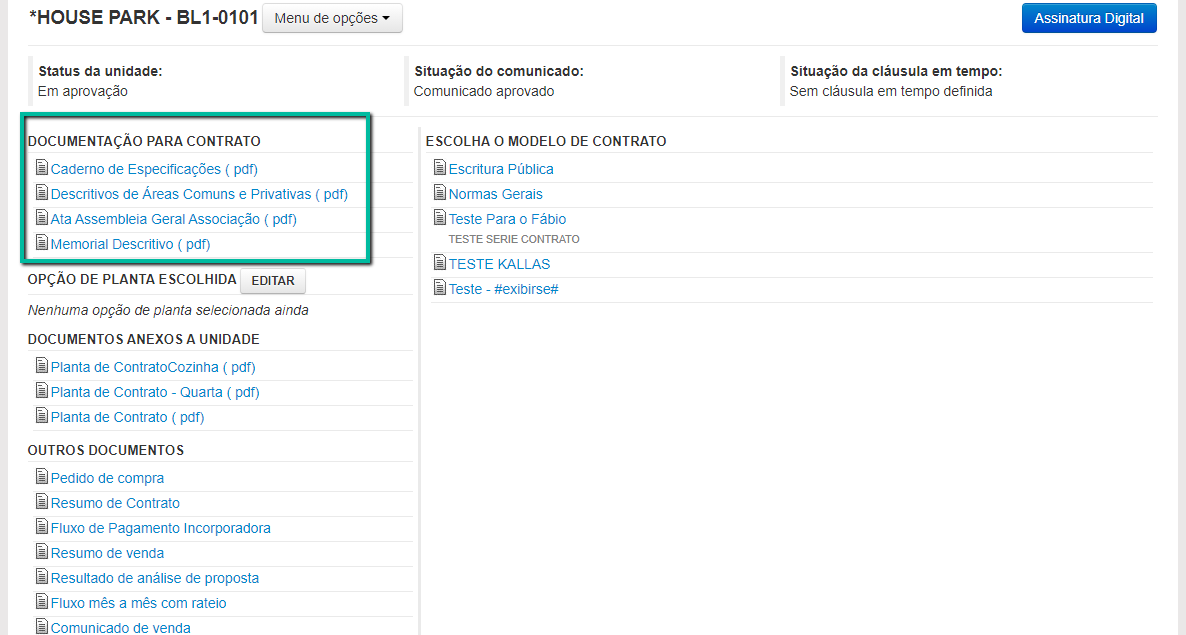View Resultado de análise de proposta

[154, 578]
